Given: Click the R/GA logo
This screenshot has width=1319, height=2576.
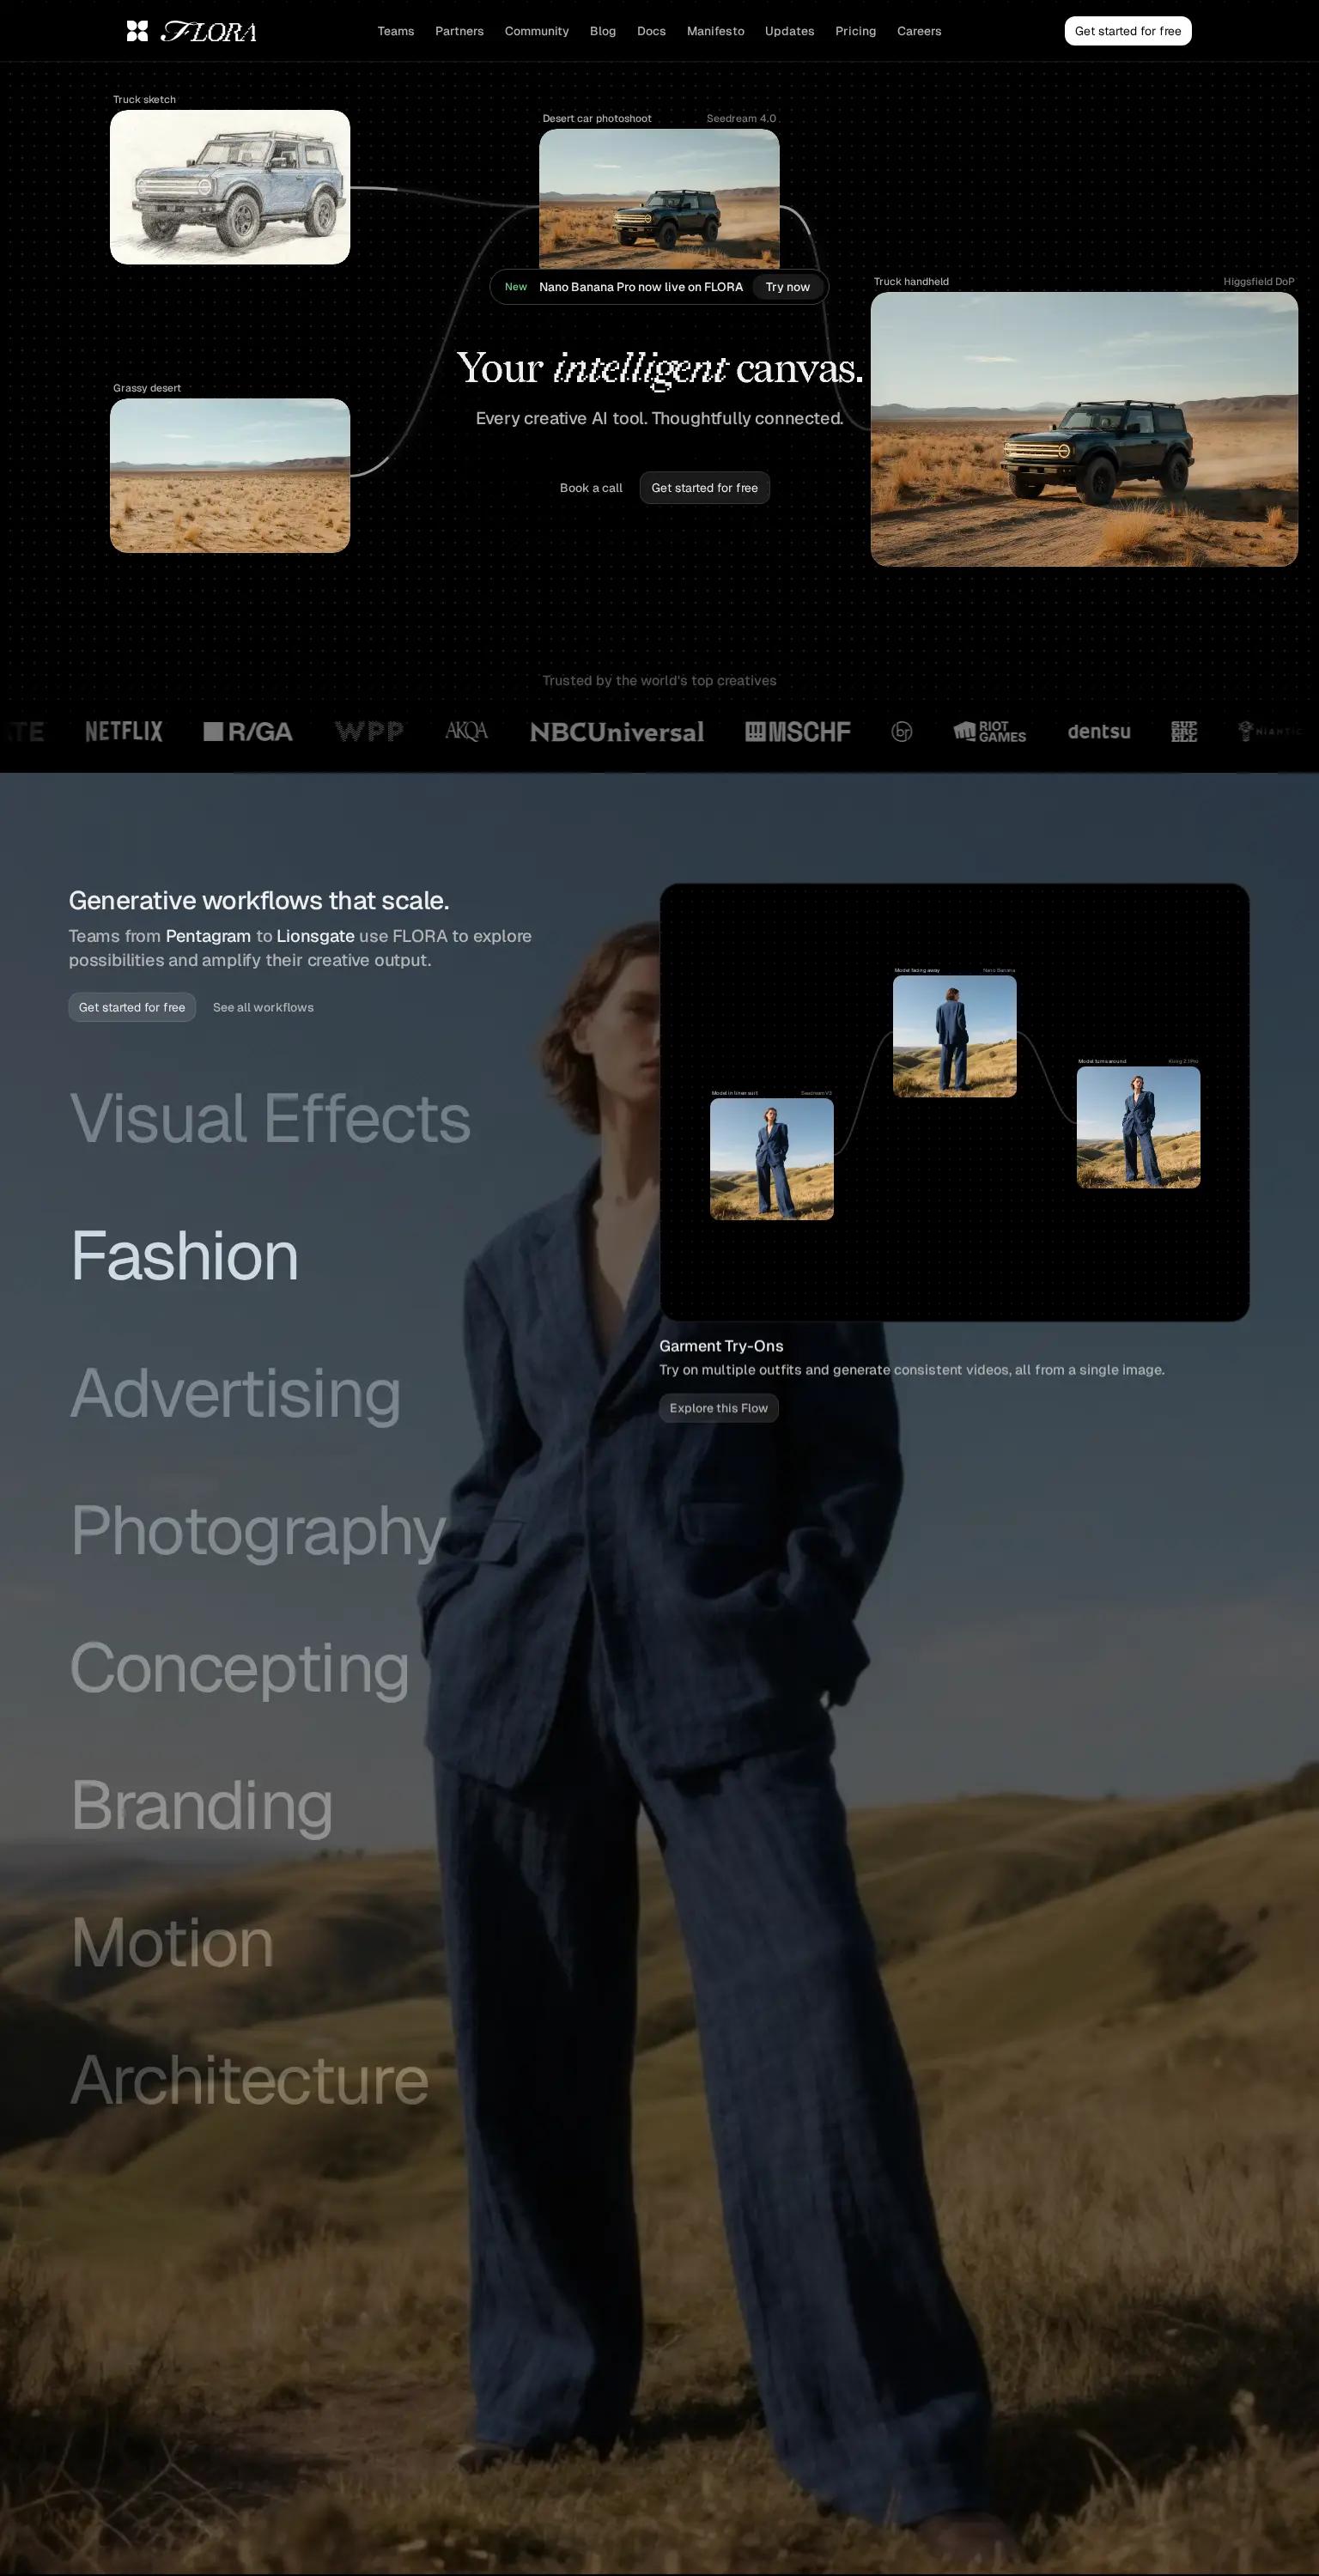Looking at the screenshot, I should (x=248, y=732).
